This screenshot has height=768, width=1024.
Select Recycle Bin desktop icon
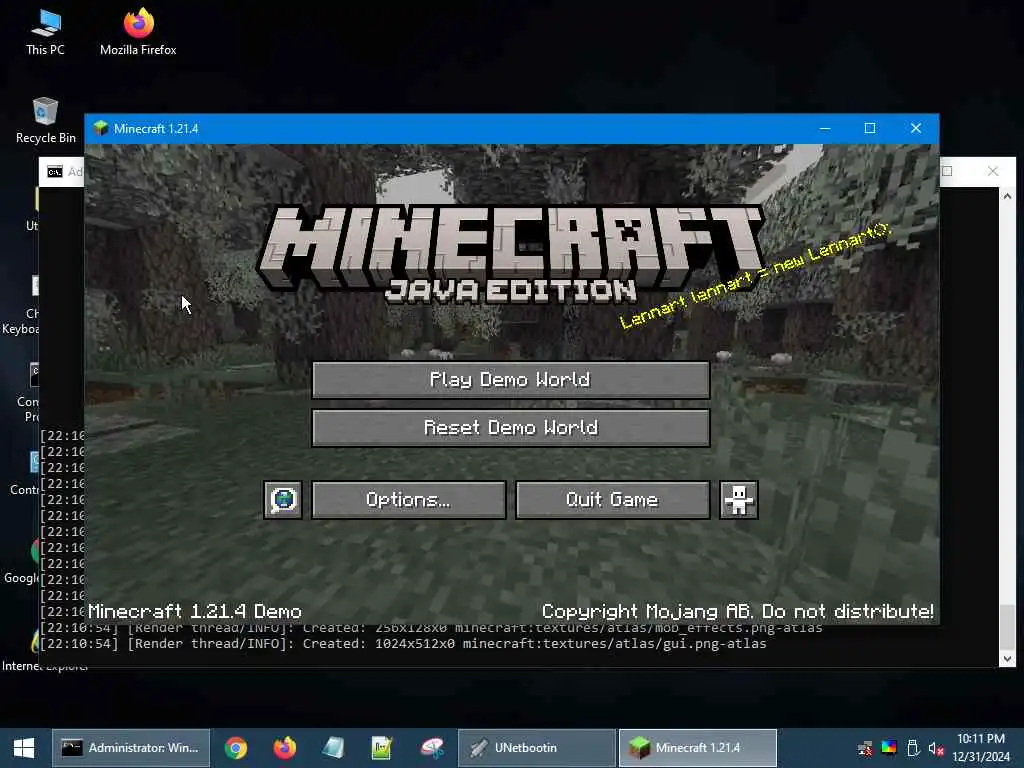46,120
